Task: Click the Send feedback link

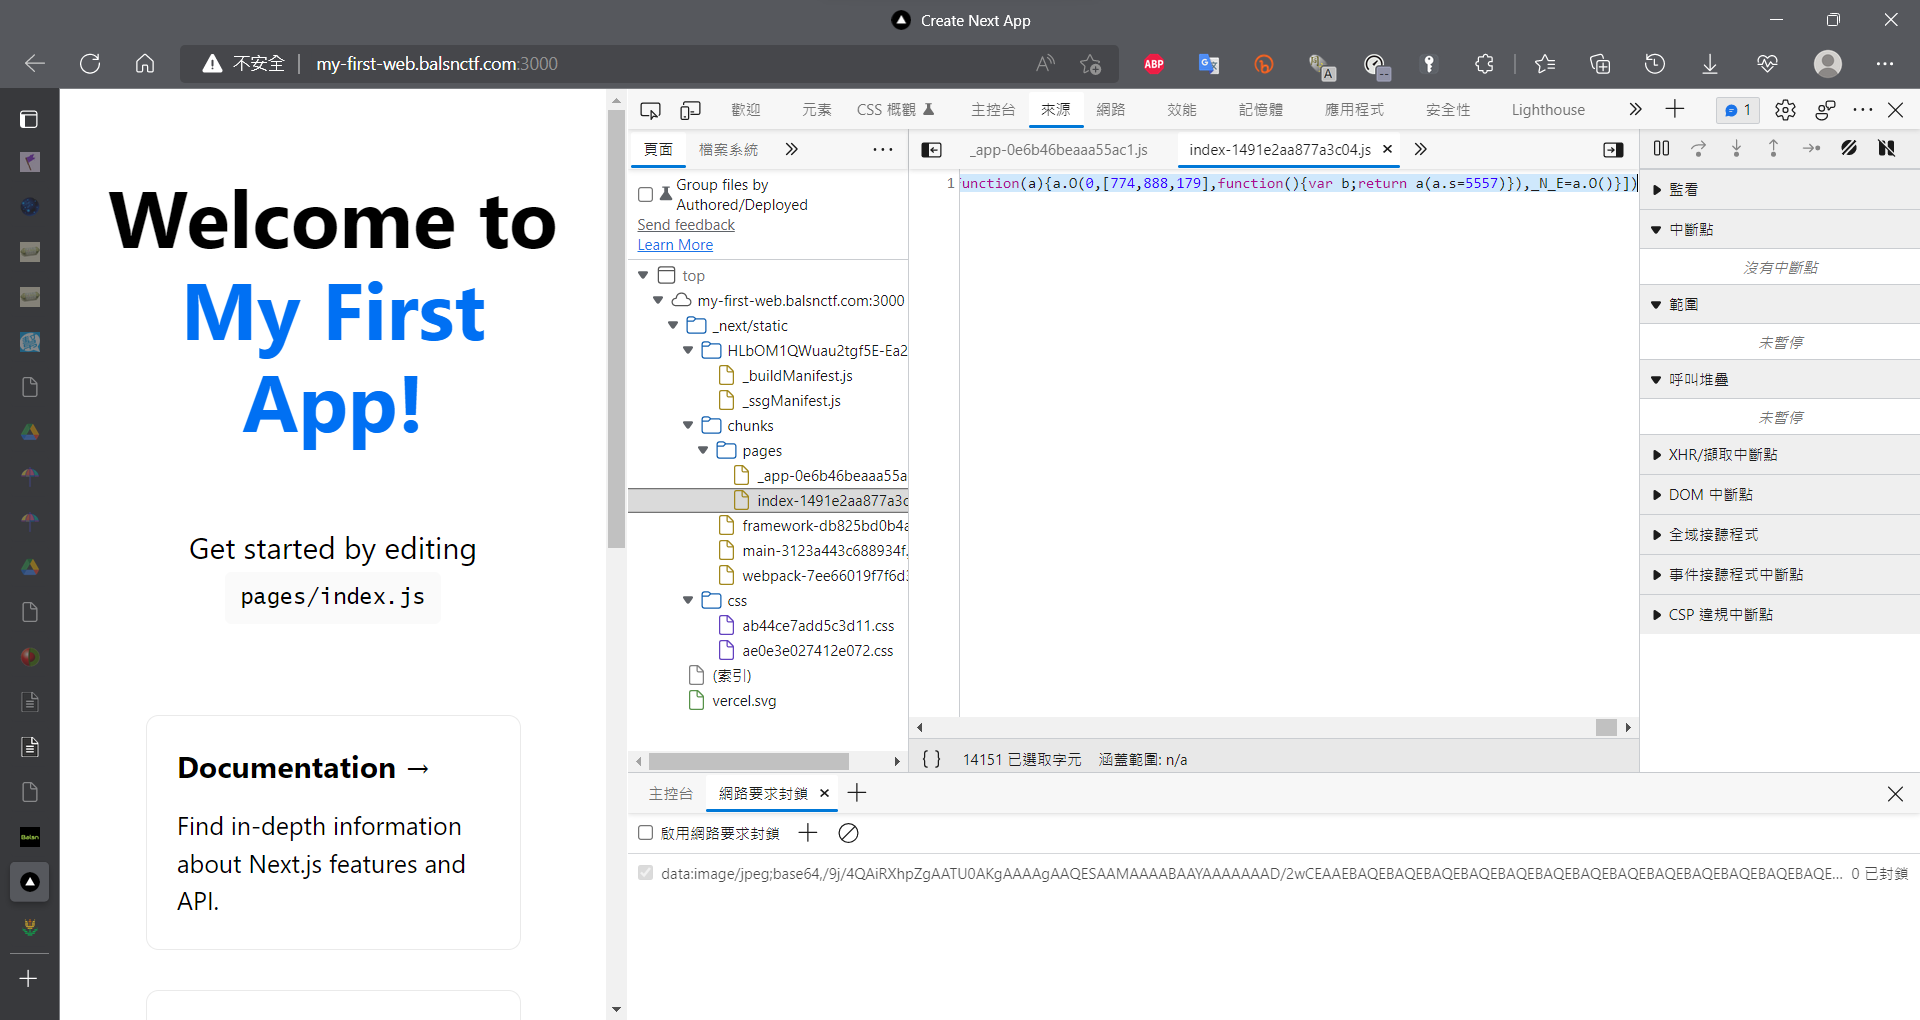Action: point(686,225)
